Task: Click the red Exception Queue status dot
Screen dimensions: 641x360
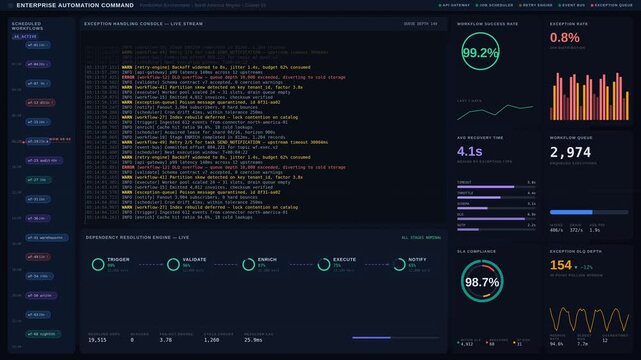Action: click(x=592, y=5)
